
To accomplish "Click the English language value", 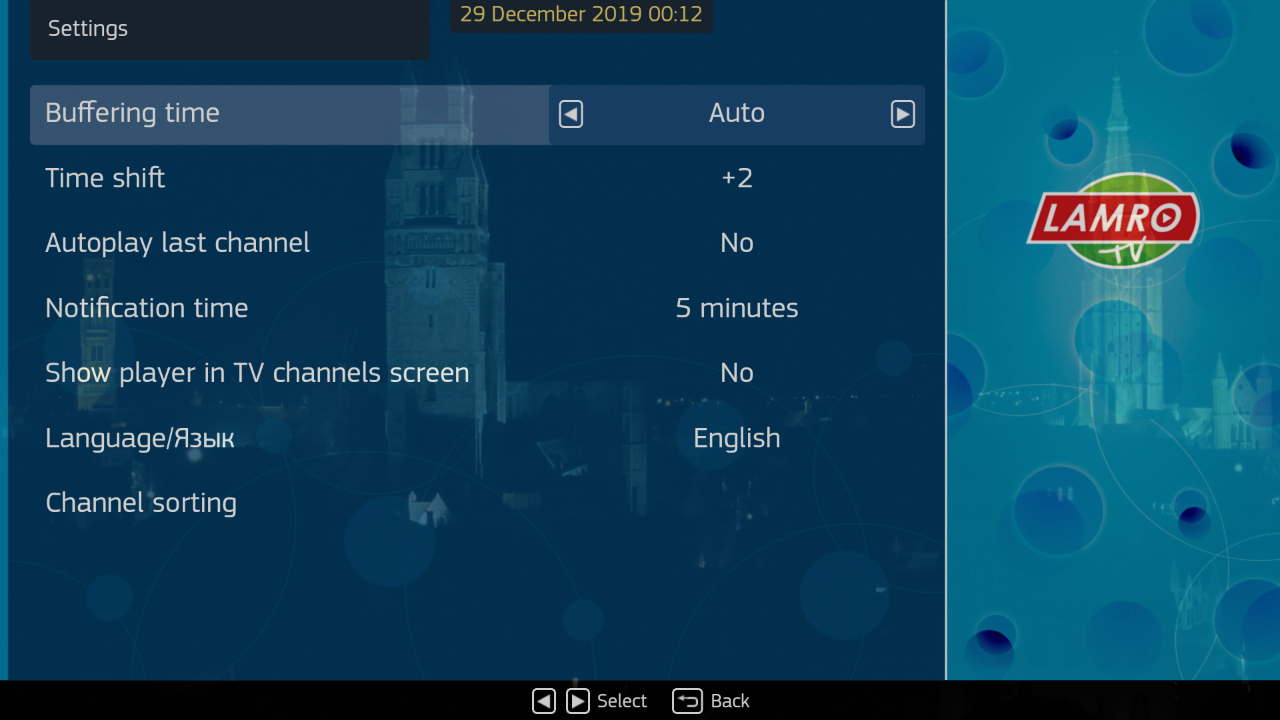I will (x=737, y=438).
